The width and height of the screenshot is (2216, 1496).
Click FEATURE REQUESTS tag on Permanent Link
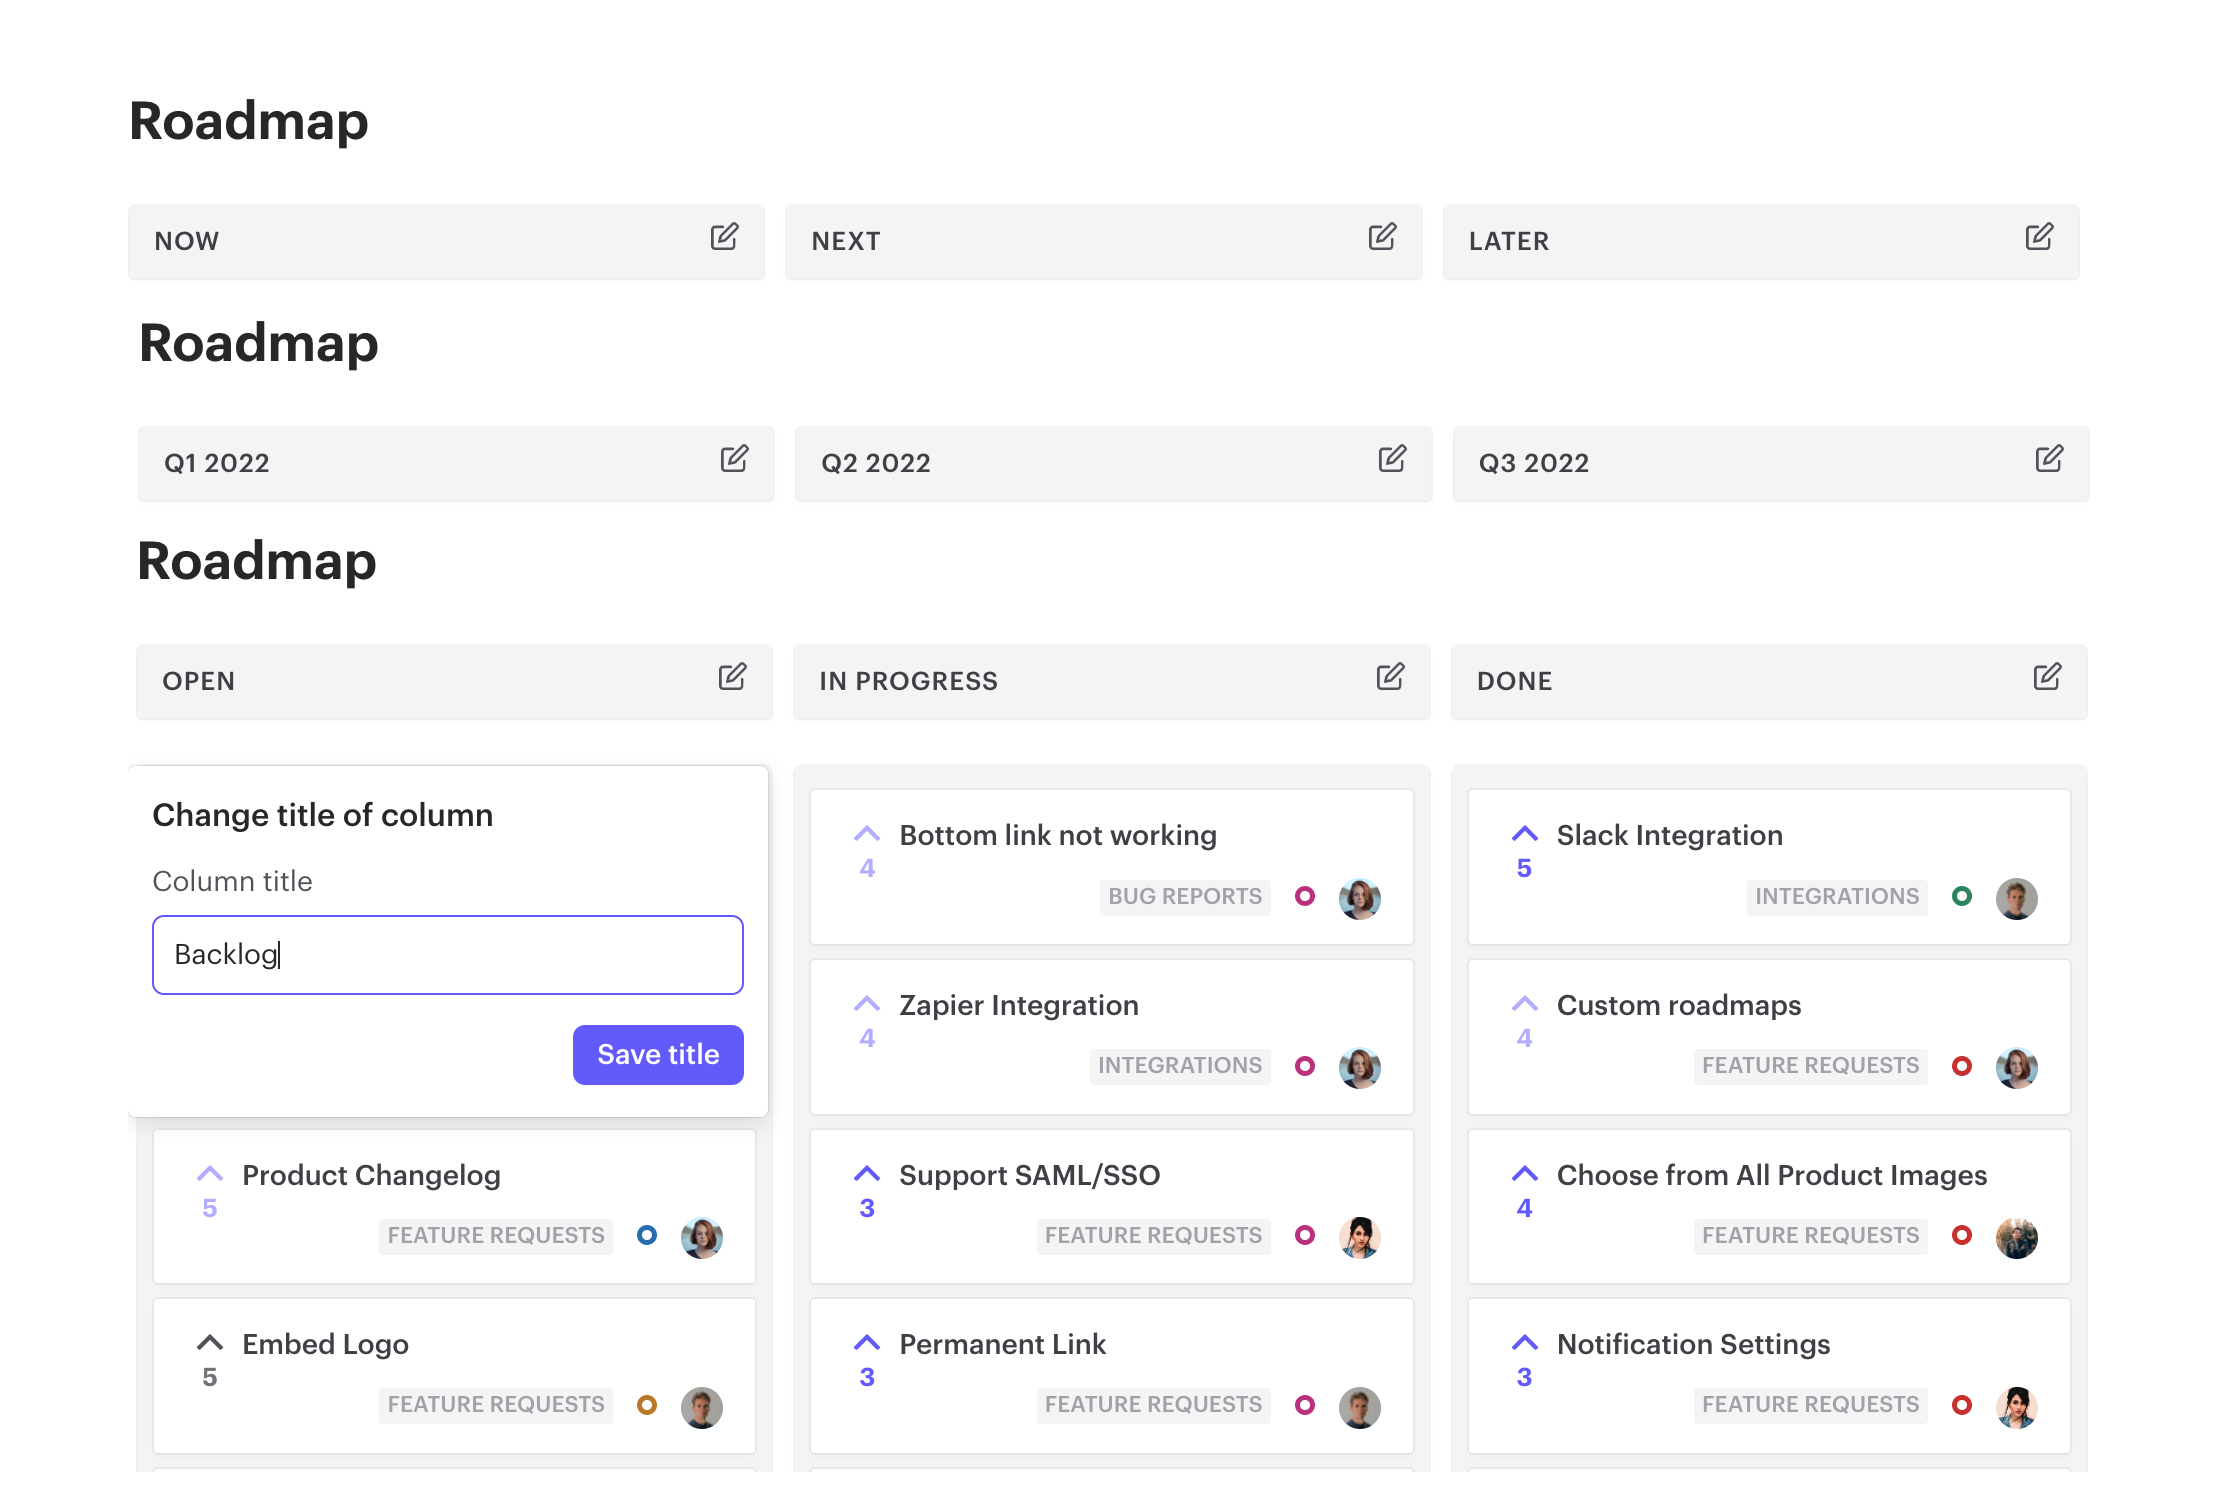click(1153, 1404)
